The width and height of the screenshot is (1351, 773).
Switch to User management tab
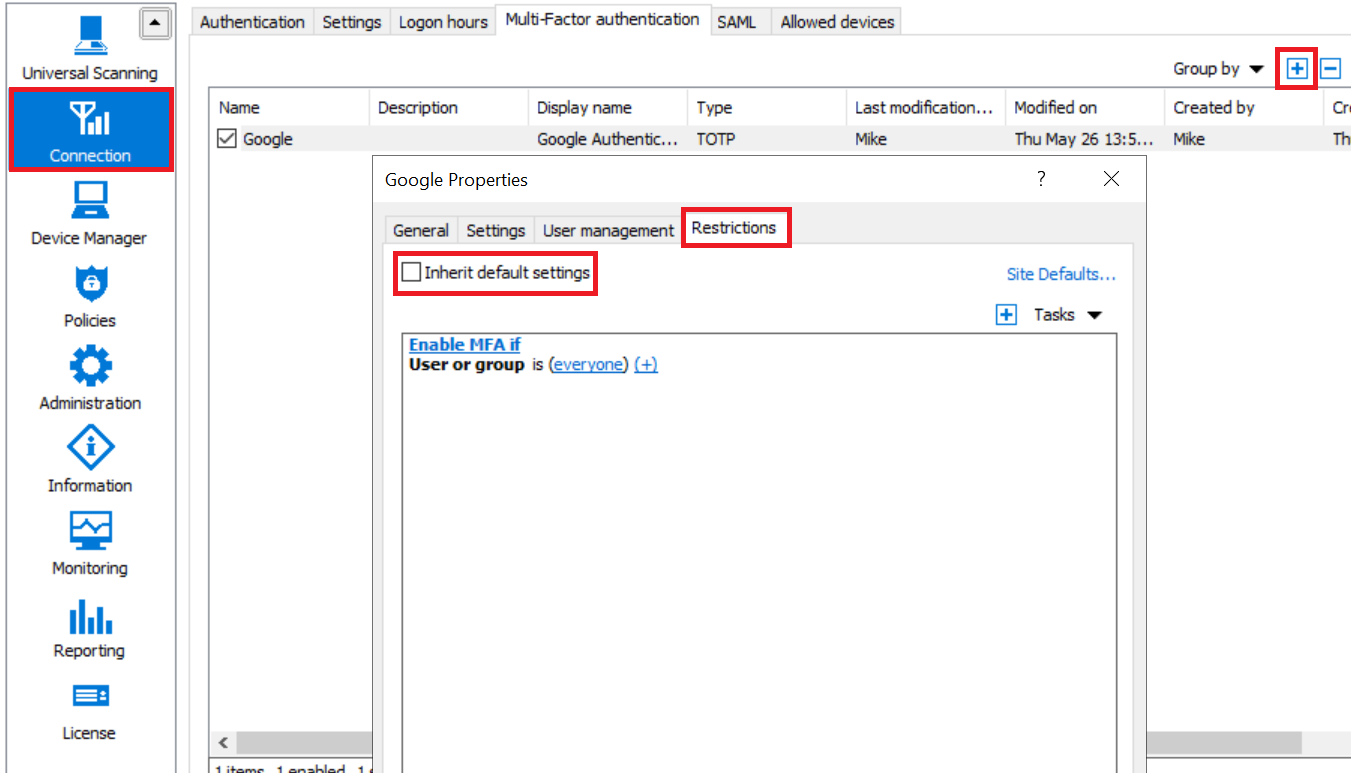click(x=608, y=230)
